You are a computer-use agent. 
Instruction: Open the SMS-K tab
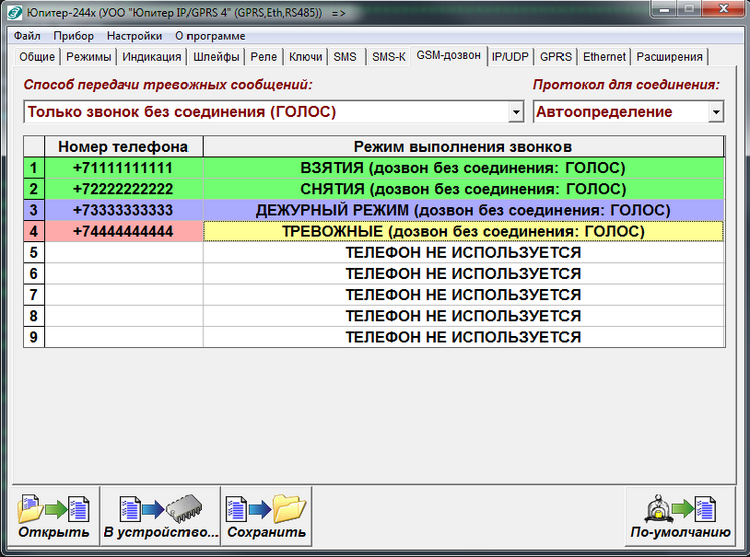(x=388, y=57)
